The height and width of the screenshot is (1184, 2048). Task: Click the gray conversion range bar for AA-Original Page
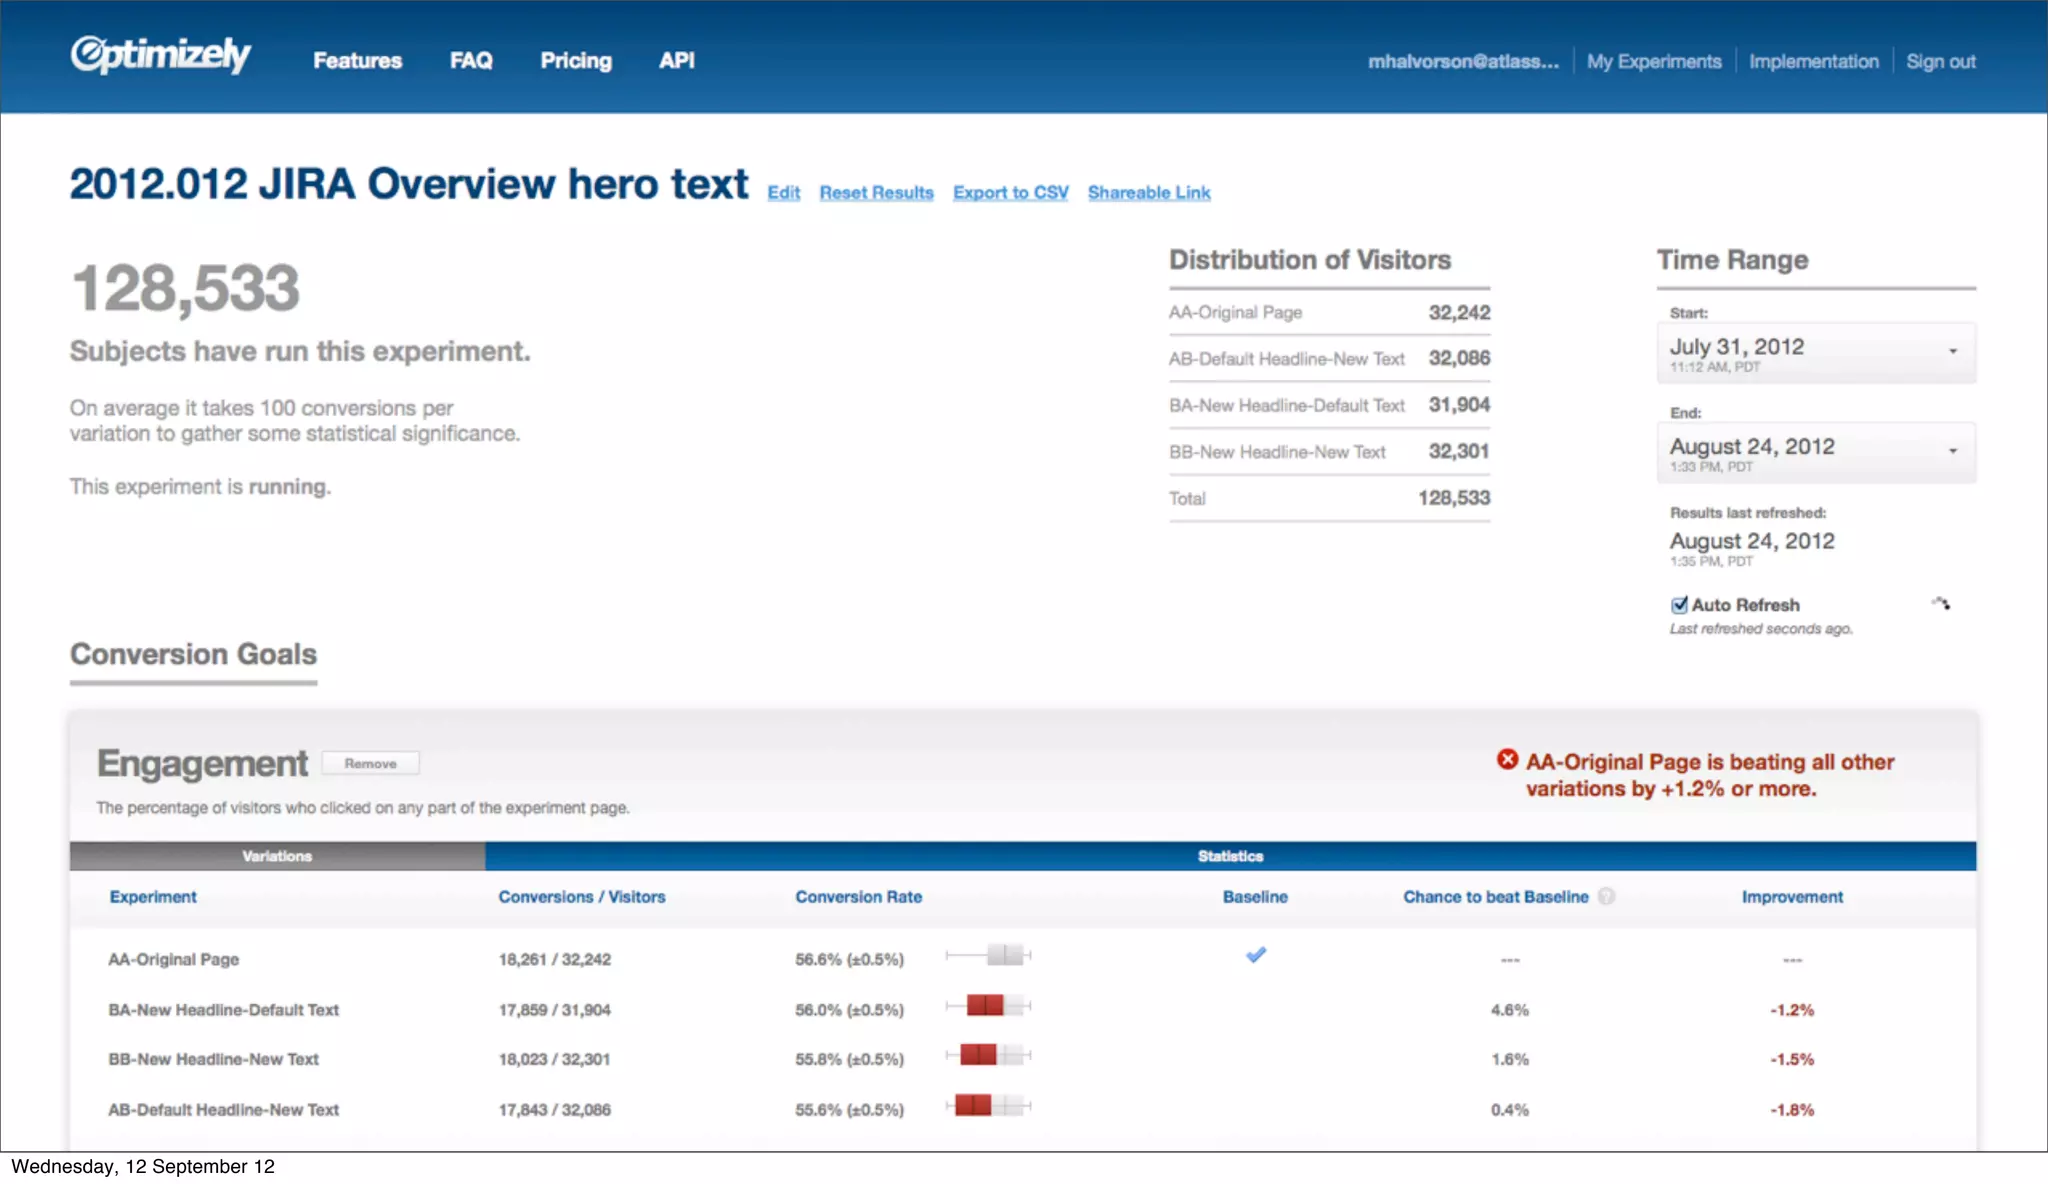[1004, 955]
